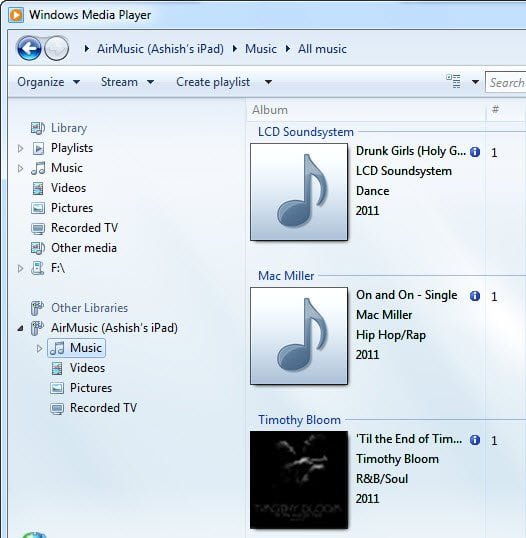The height and width of the screenshot is (538, 526).
Task: Select Videos under Library
Action: click(x=68, y=188)
